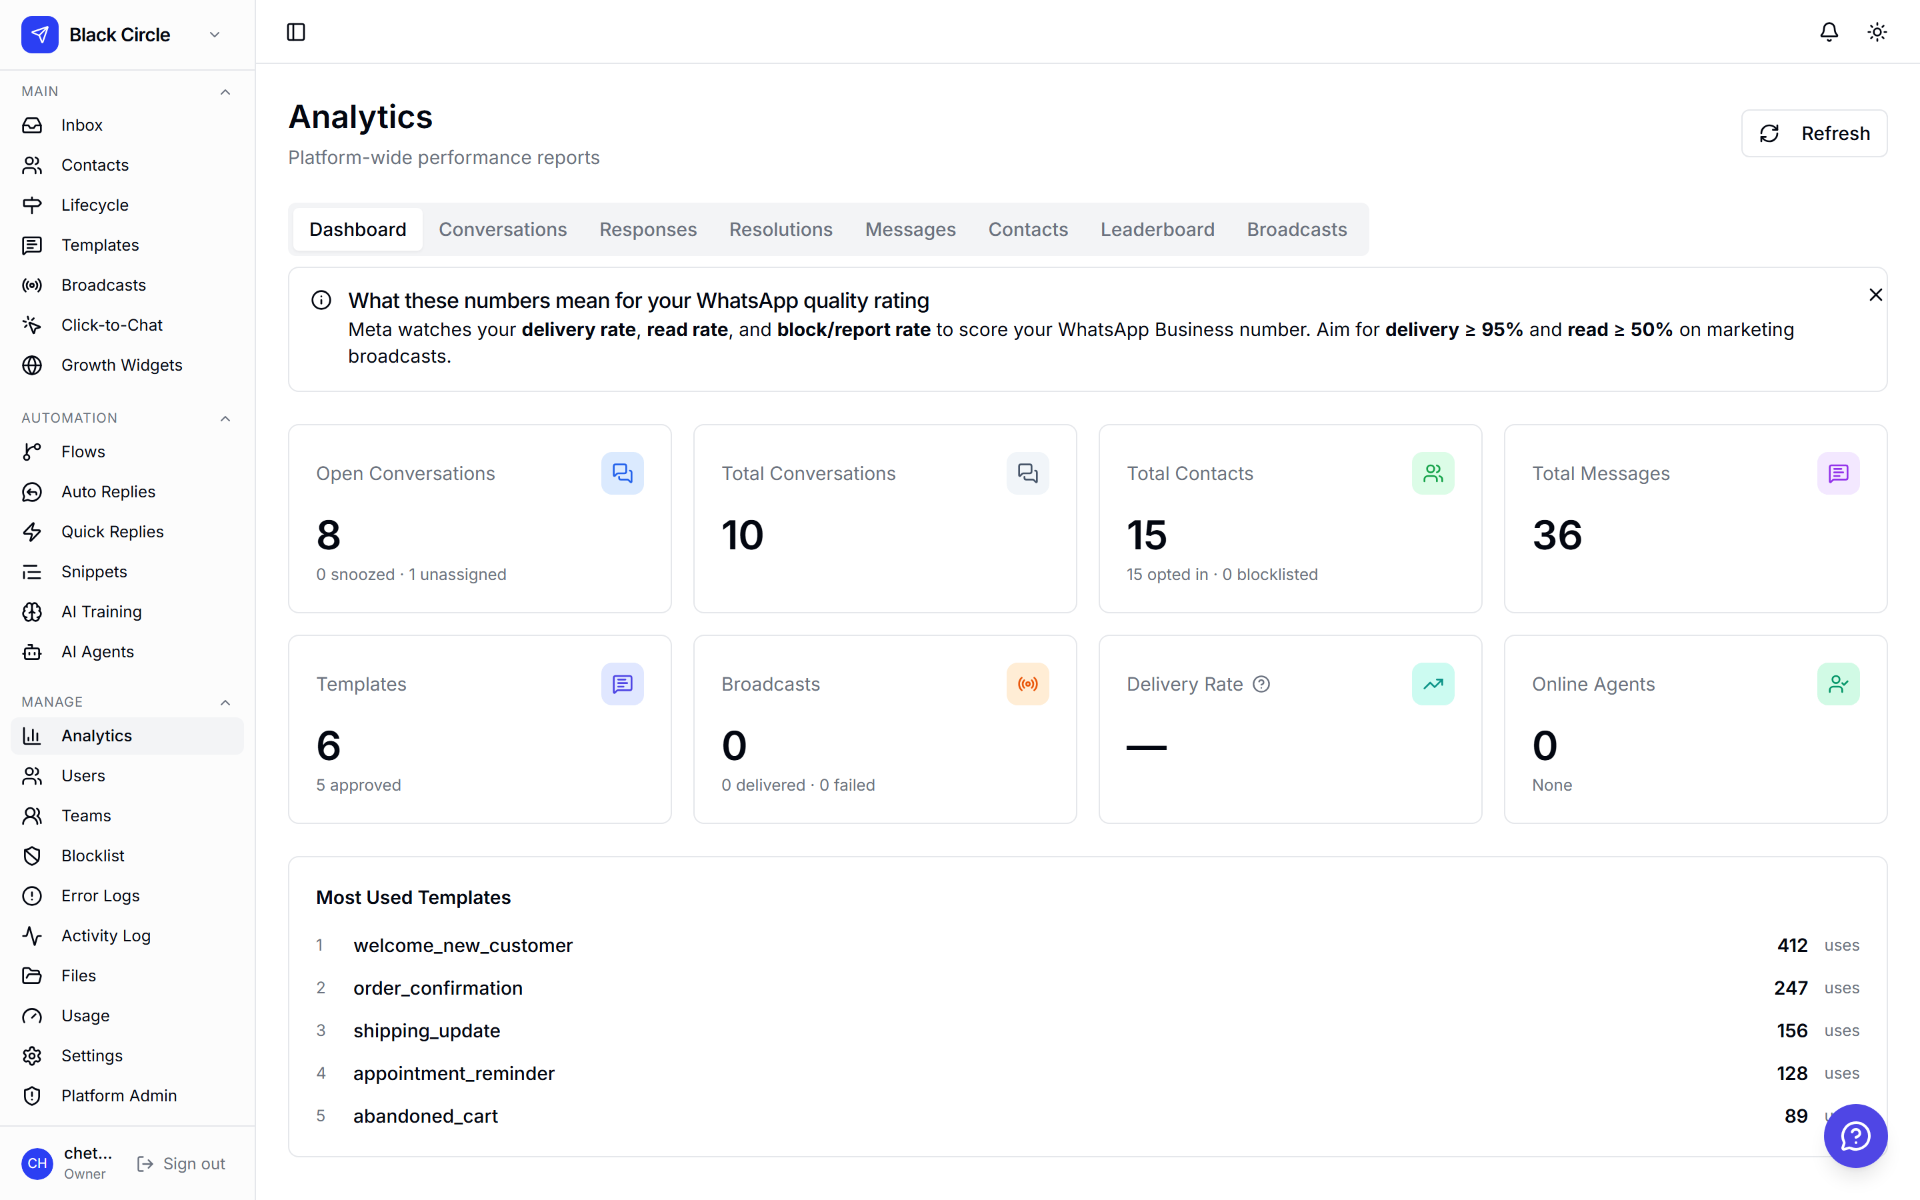This screenshot has width=1920, height=1200.
Task: Toggle the sidebar panel icon
Action: pos(296,32)
